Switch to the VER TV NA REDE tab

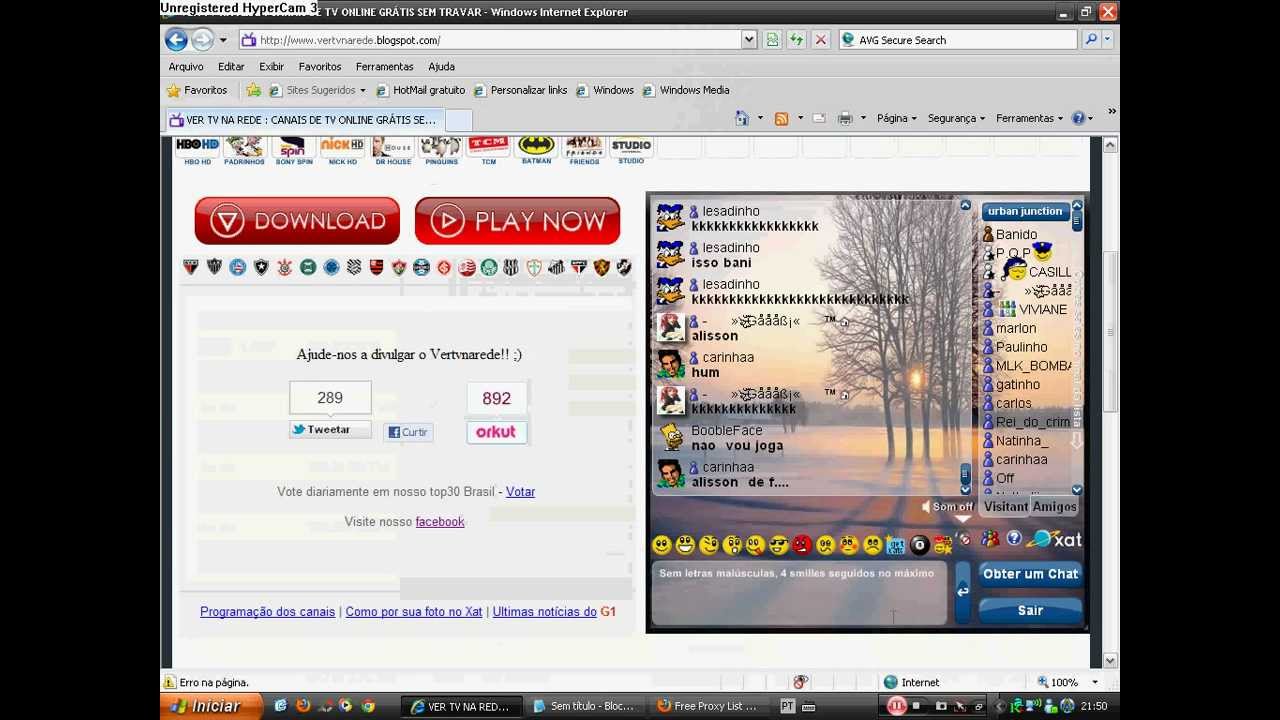tap(303, 120)
